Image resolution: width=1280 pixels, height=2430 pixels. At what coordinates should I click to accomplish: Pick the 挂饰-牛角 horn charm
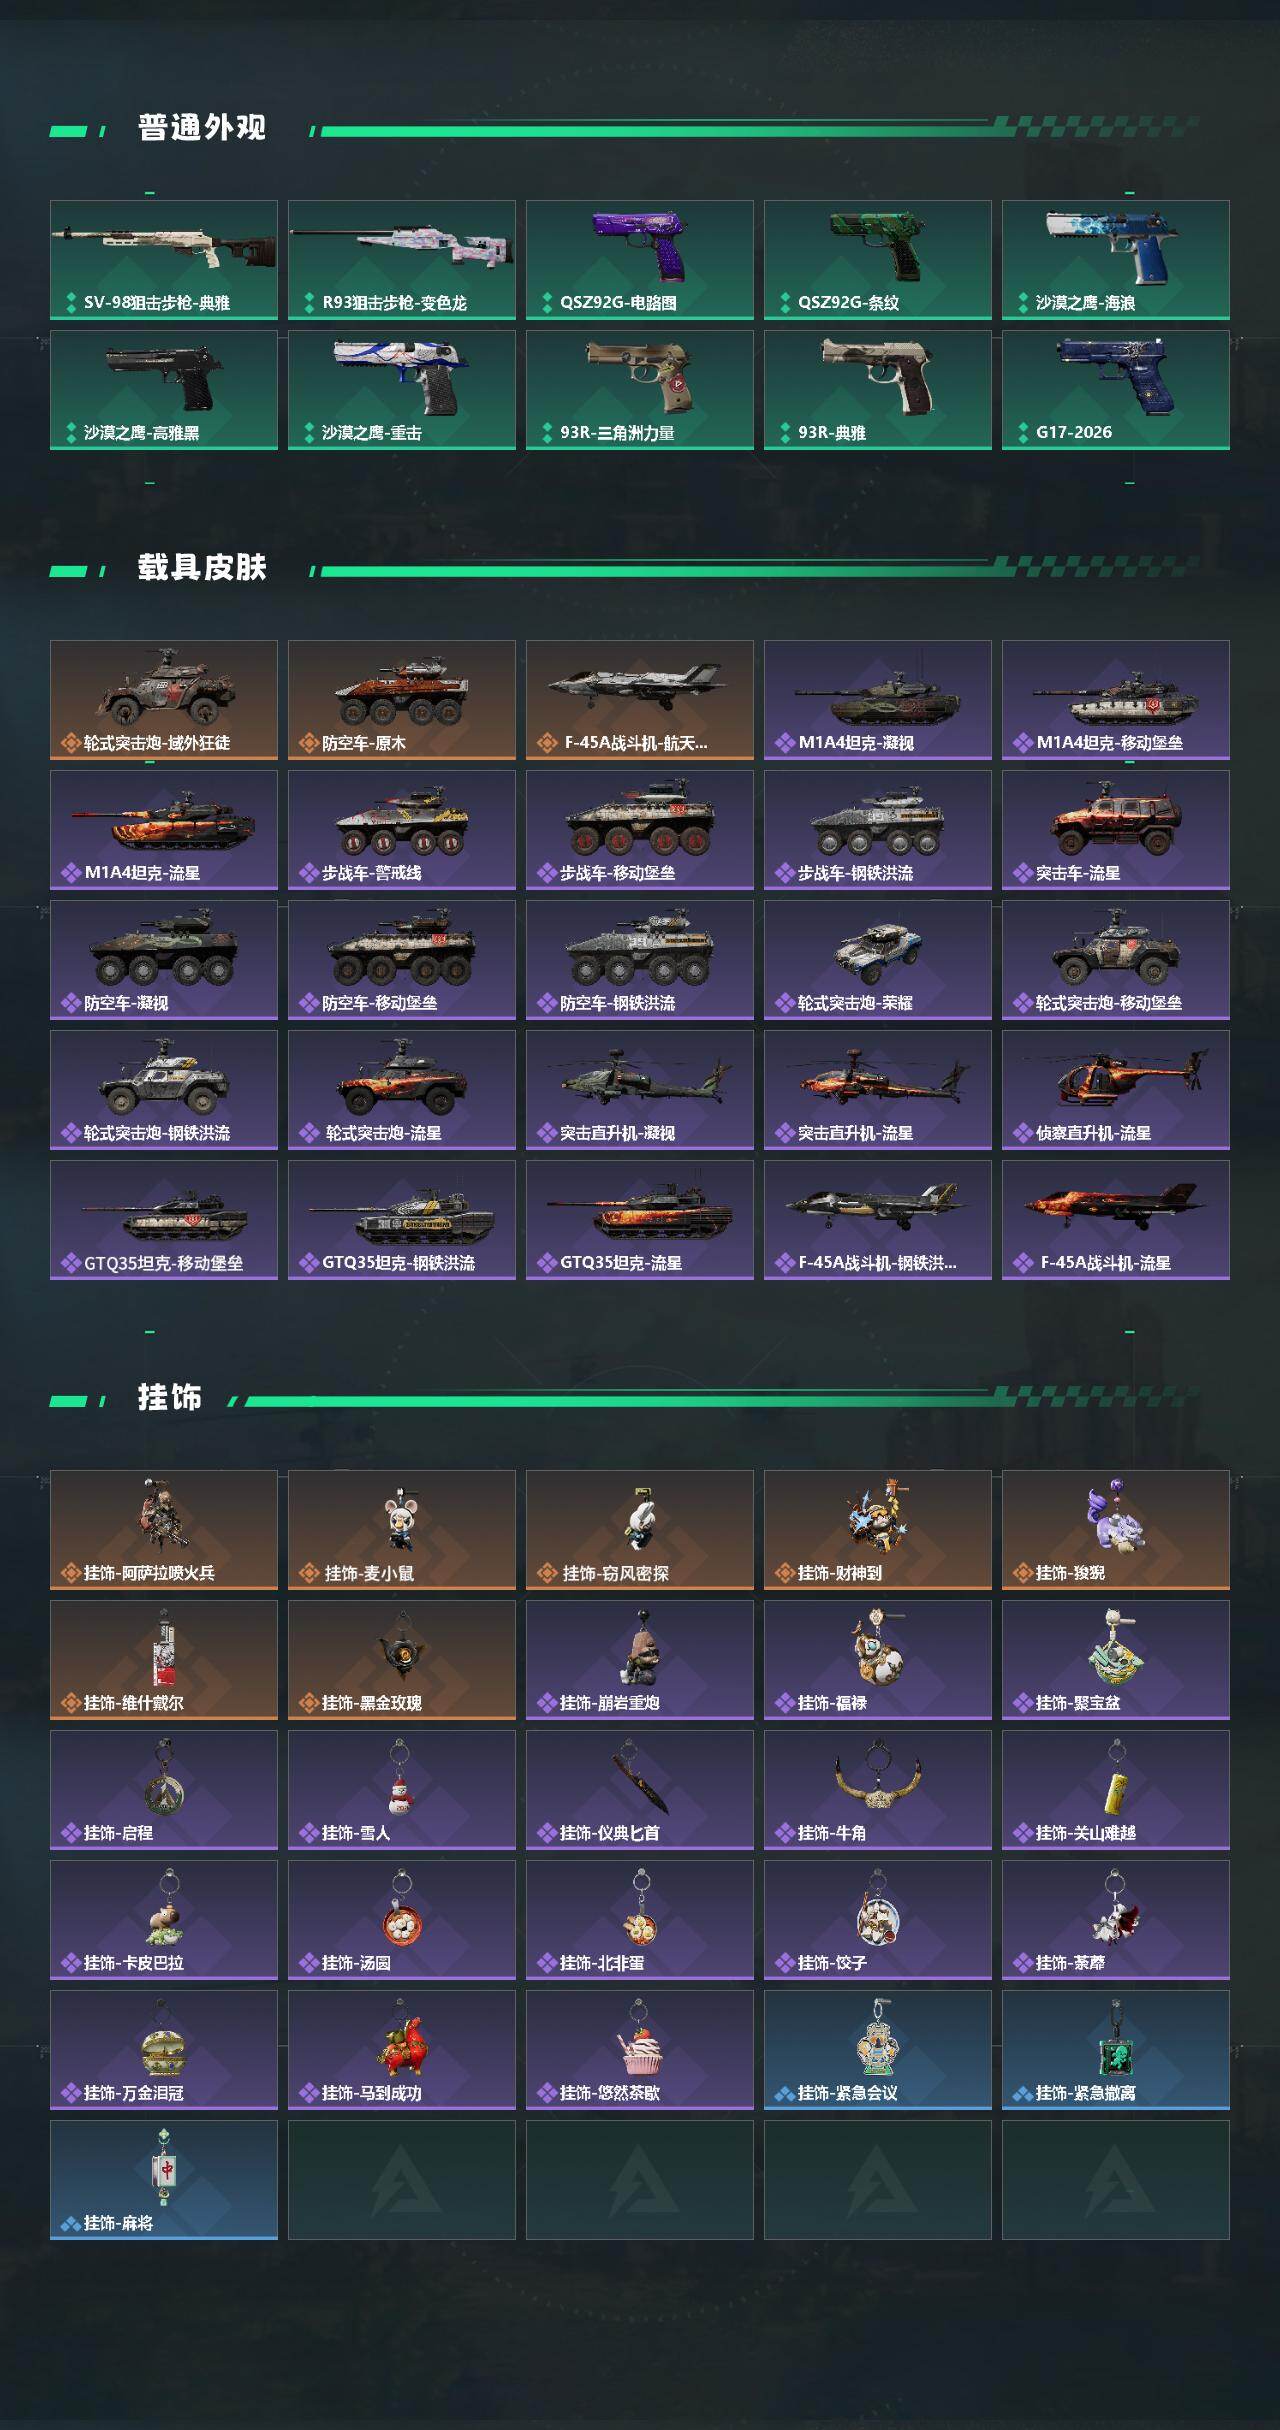pyautogui.click(x=878, y=1790)
